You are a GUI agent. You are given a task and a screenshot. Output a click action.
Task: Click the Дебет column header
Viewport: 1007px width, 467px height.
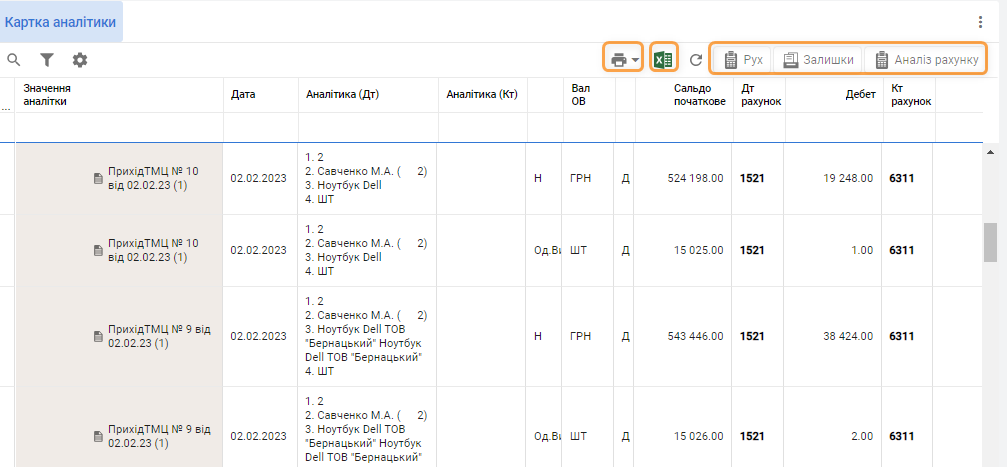pyautogui.click(x=860, y=95)
